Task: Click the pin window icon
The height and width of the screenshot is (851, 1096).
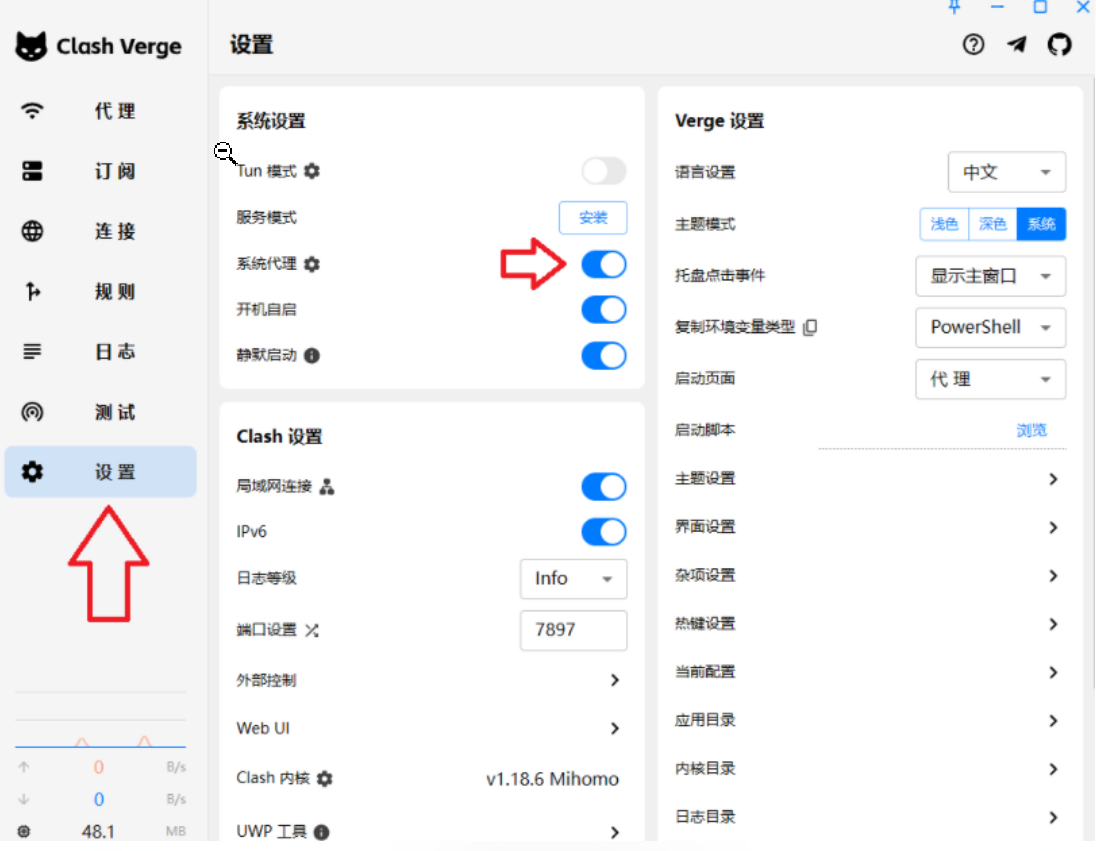Action: tap(954, 7)
